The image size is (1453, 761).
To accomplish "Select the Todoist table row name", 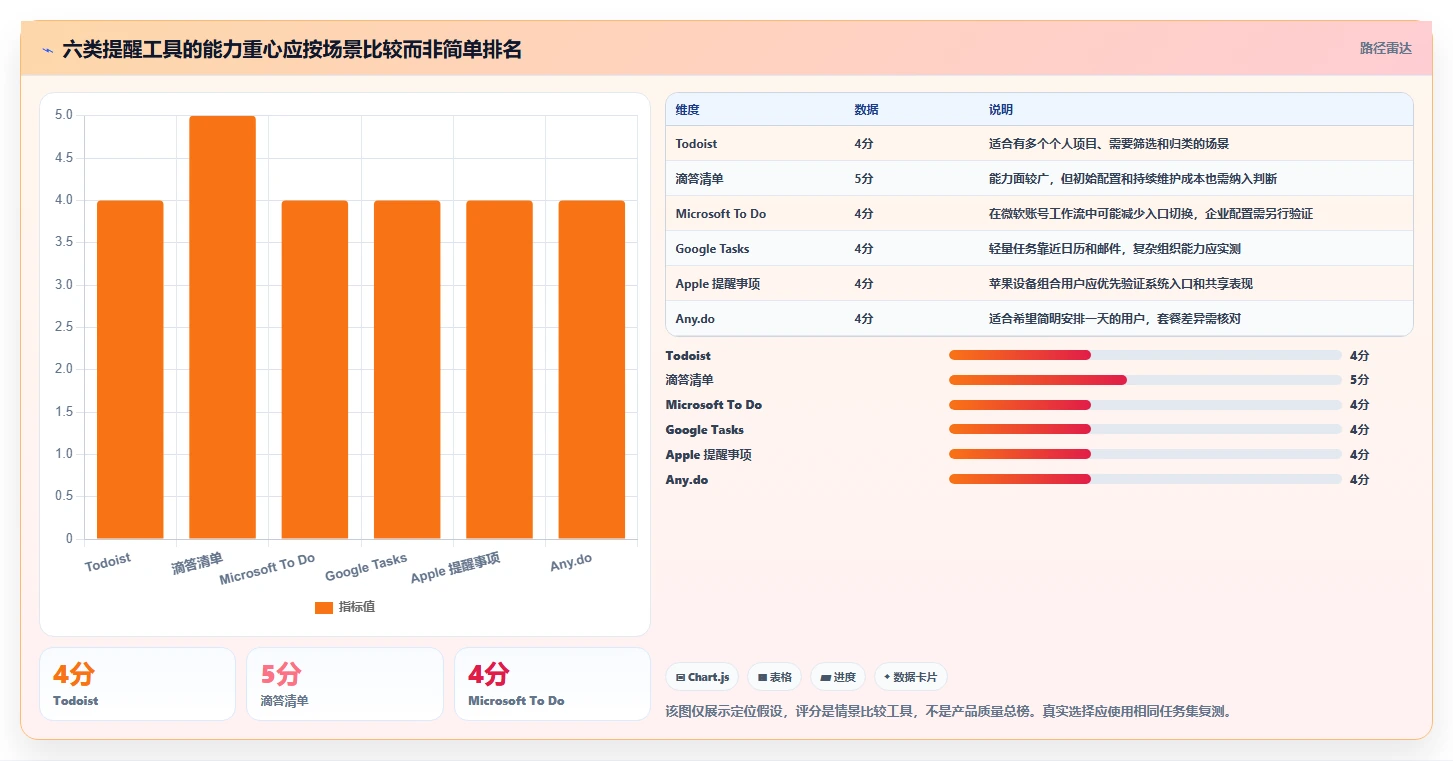I will [x=696, y=144].
